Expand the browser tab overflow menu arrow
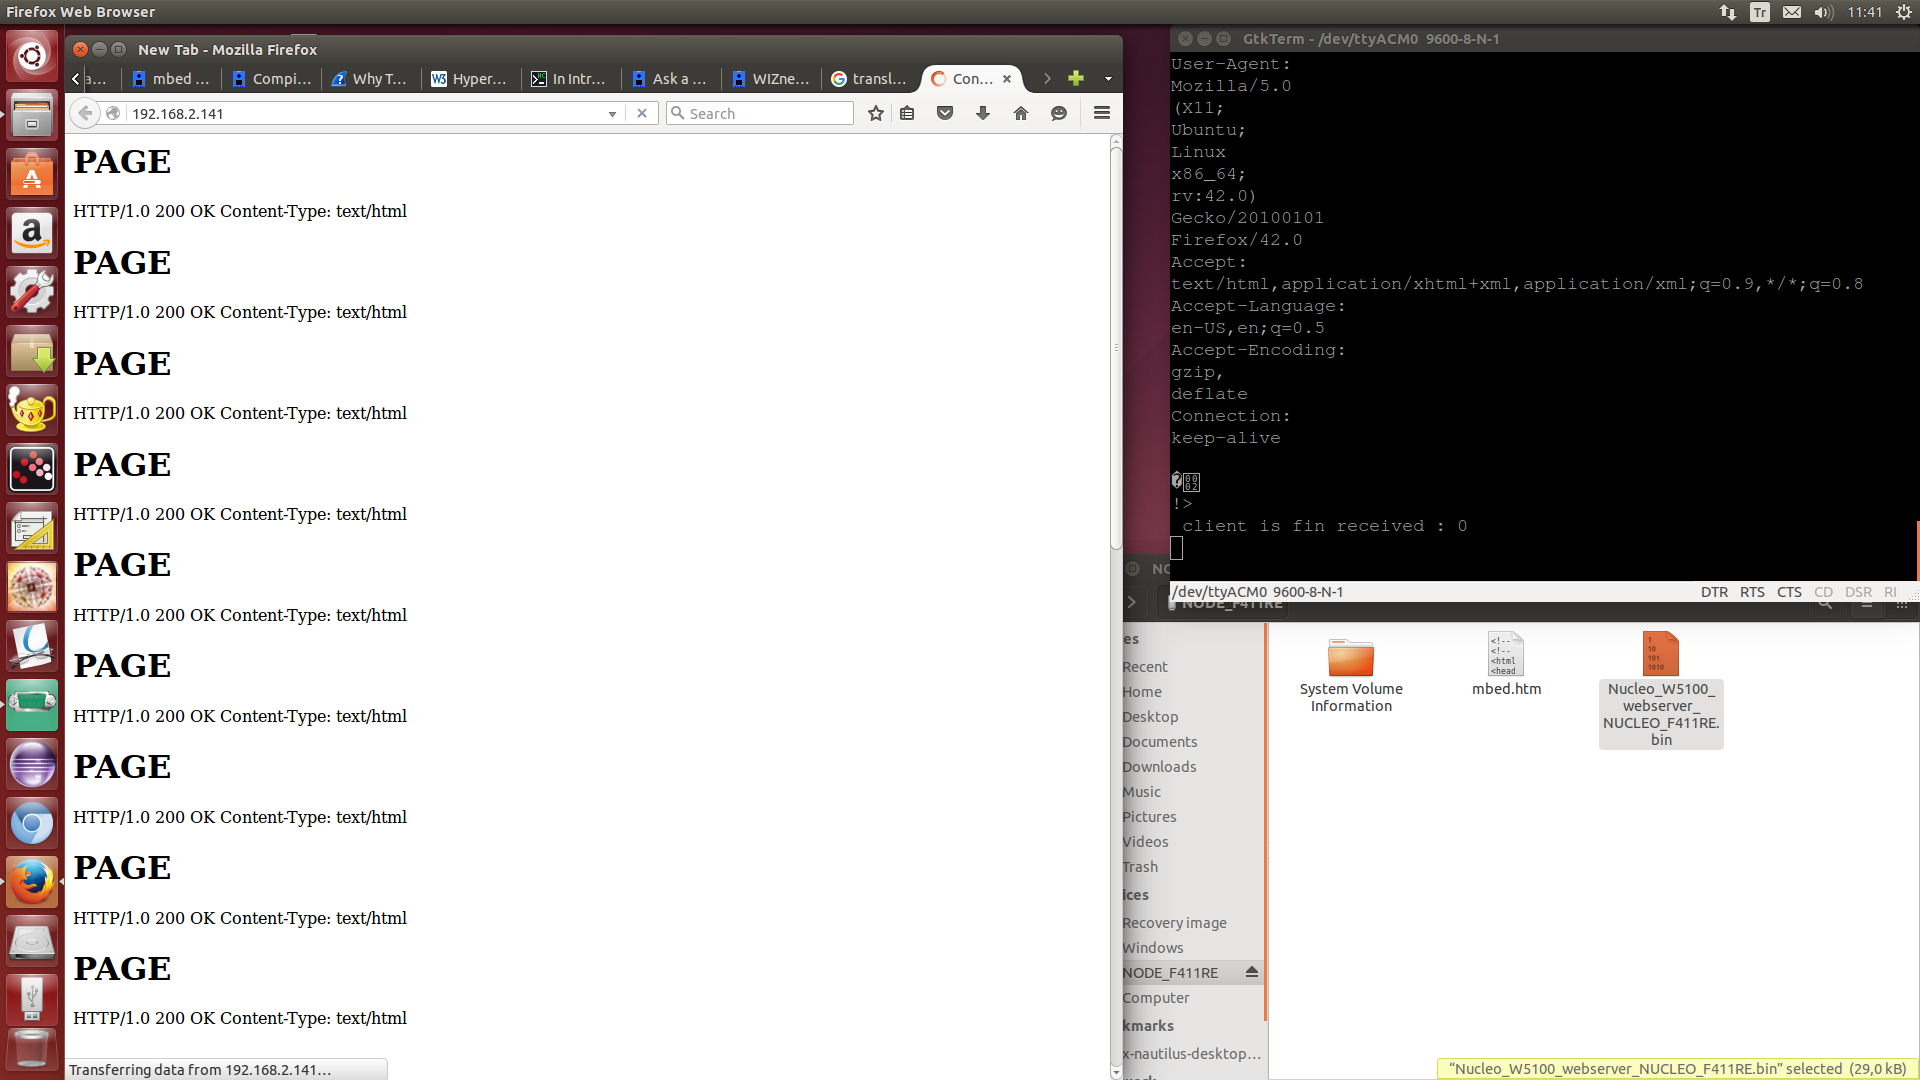The height and width of the screenshot is (1080, 1920). (1108, 79)
